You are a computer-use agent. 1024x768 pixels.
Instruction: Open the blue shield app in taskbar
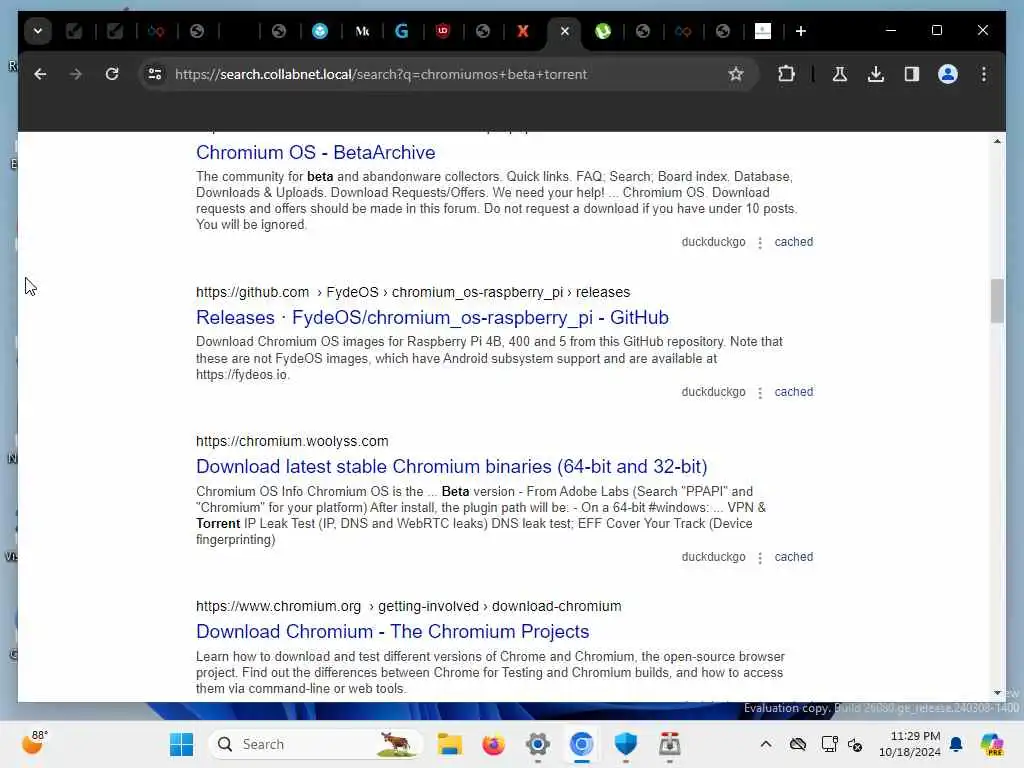(626, 744)
